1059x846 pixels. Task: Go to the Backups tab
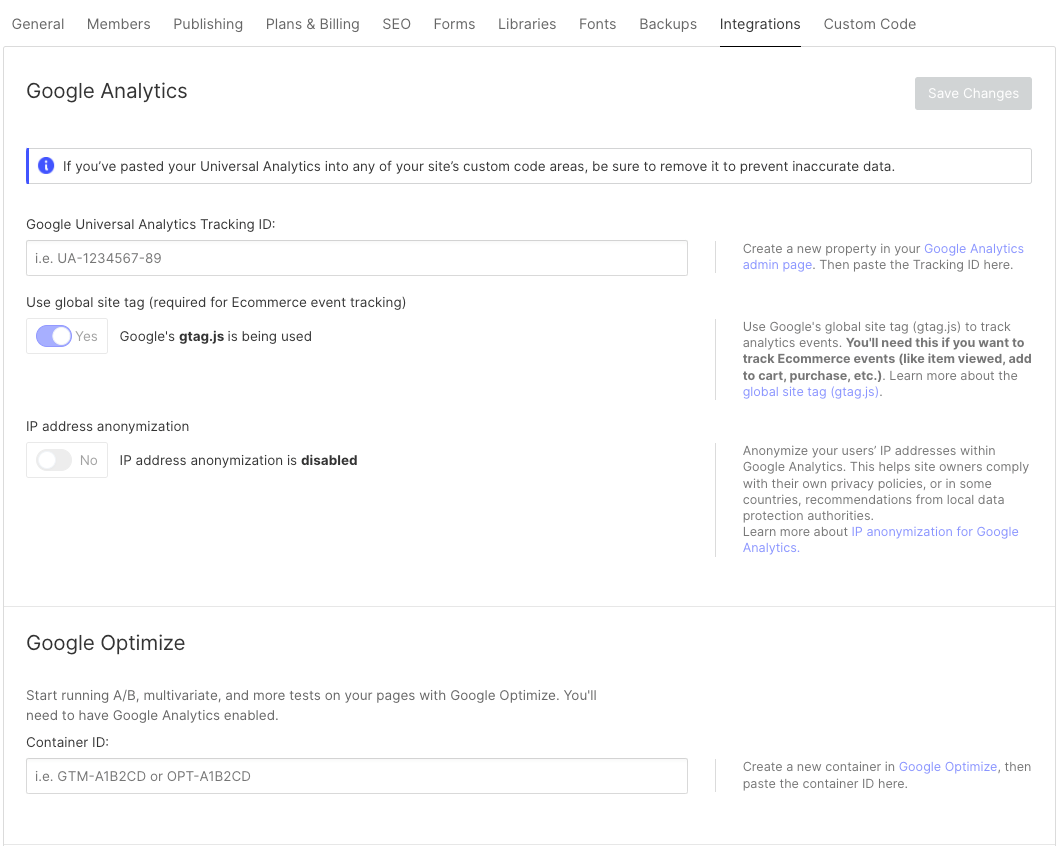(x=668, y=24)
